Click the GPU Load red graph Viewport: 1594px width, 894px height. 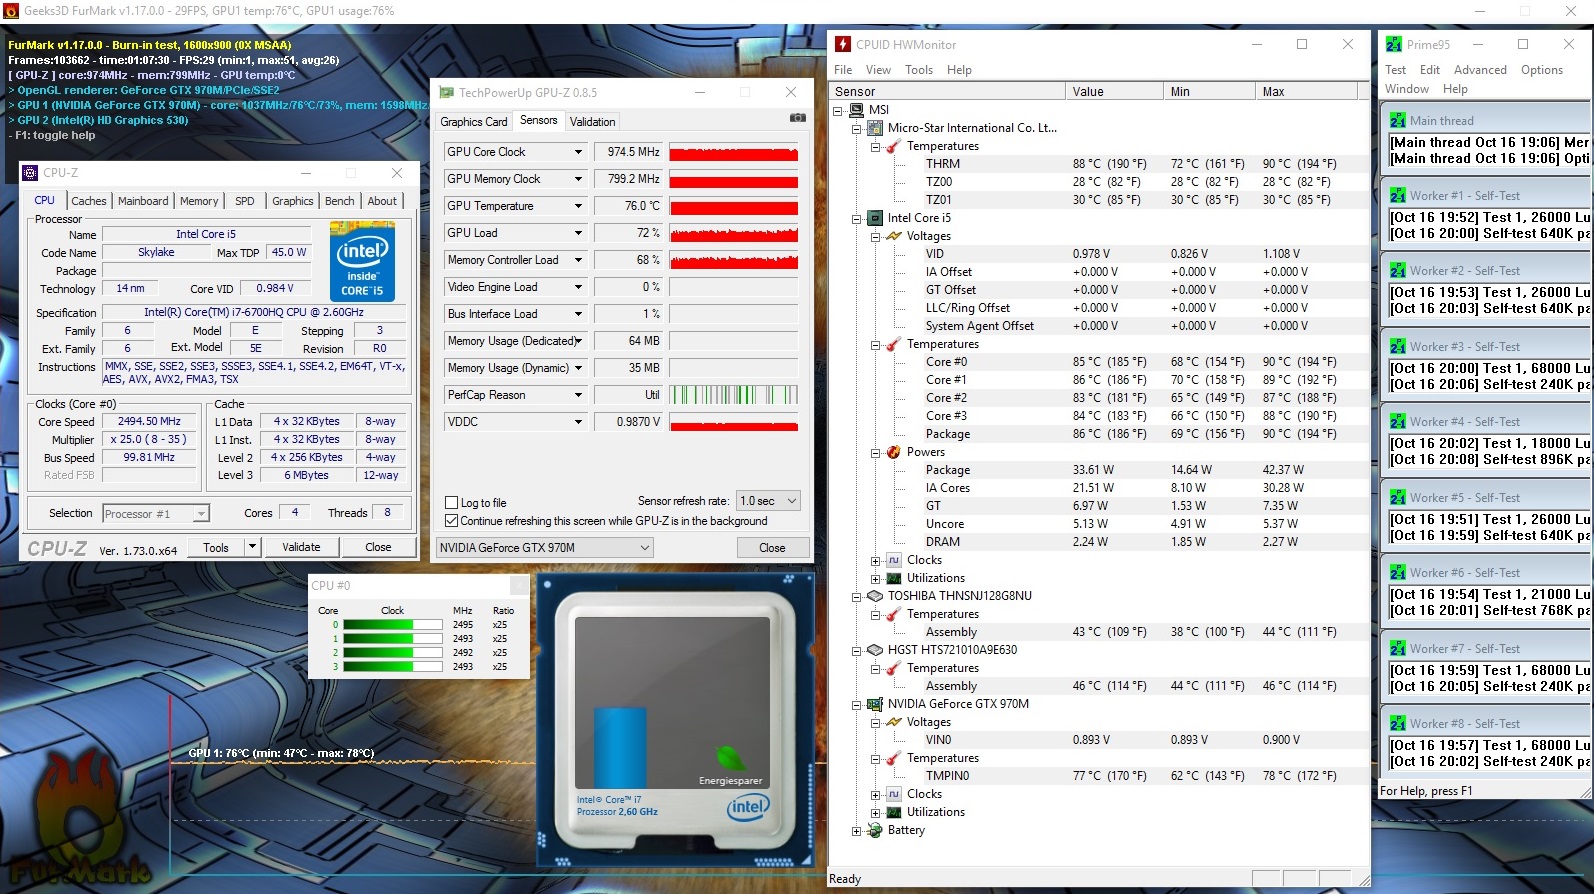[734, 233]
